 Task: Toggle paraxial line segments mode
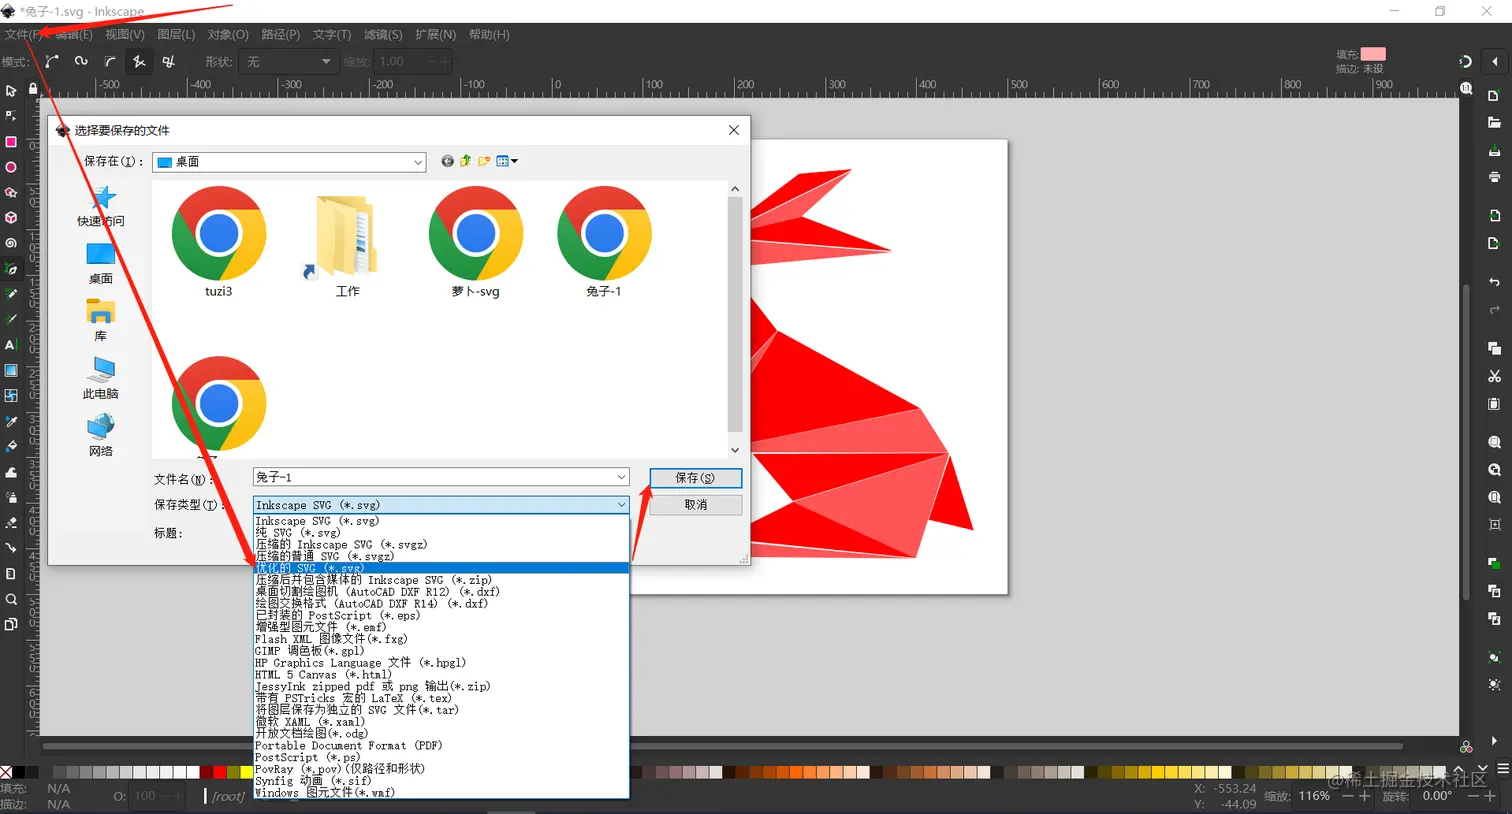click(x=168, y=61)
